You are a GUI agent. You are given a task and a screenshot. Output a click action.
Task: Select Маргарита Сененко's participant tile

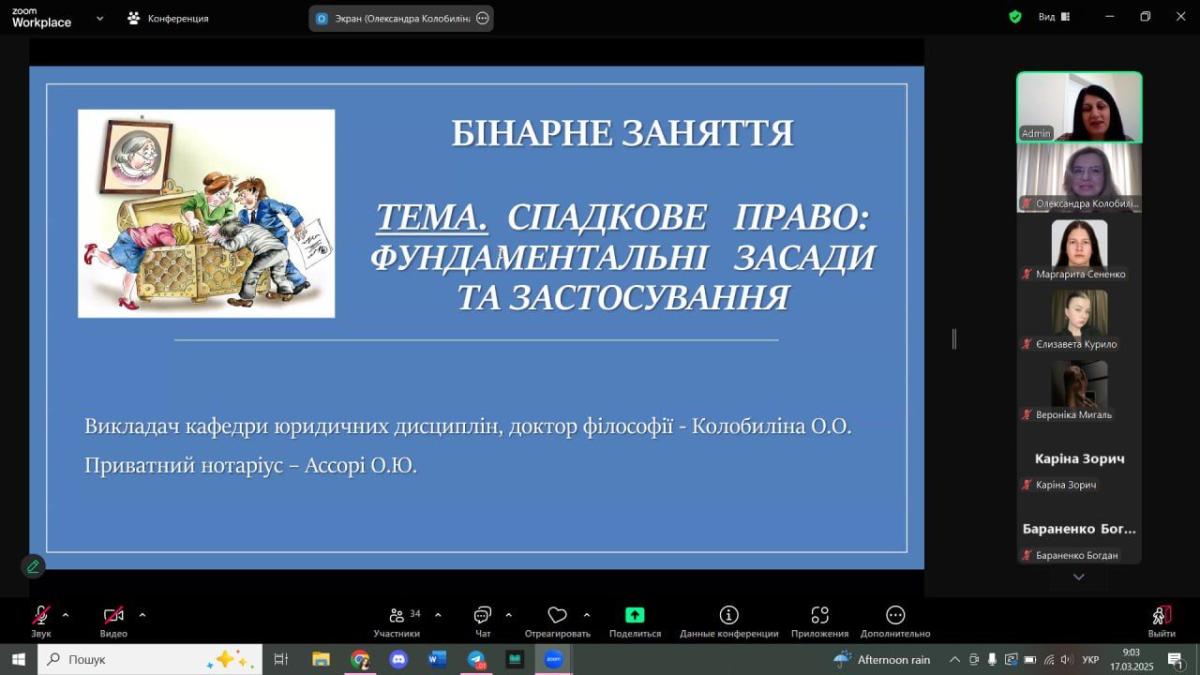pyautogui.click(x=1079, y=249)
